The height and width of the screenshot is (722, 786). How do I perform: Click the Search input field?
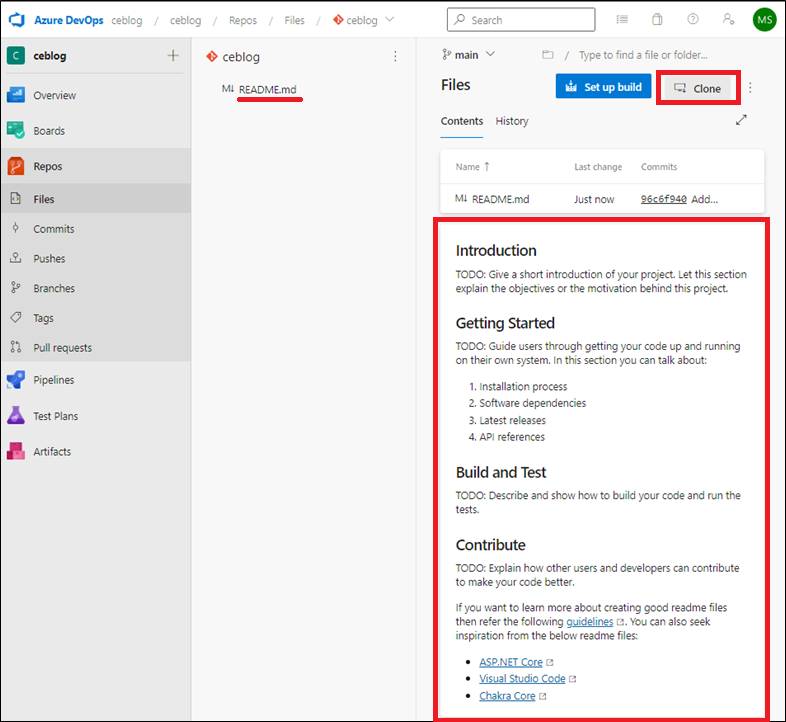pos(521,20)
